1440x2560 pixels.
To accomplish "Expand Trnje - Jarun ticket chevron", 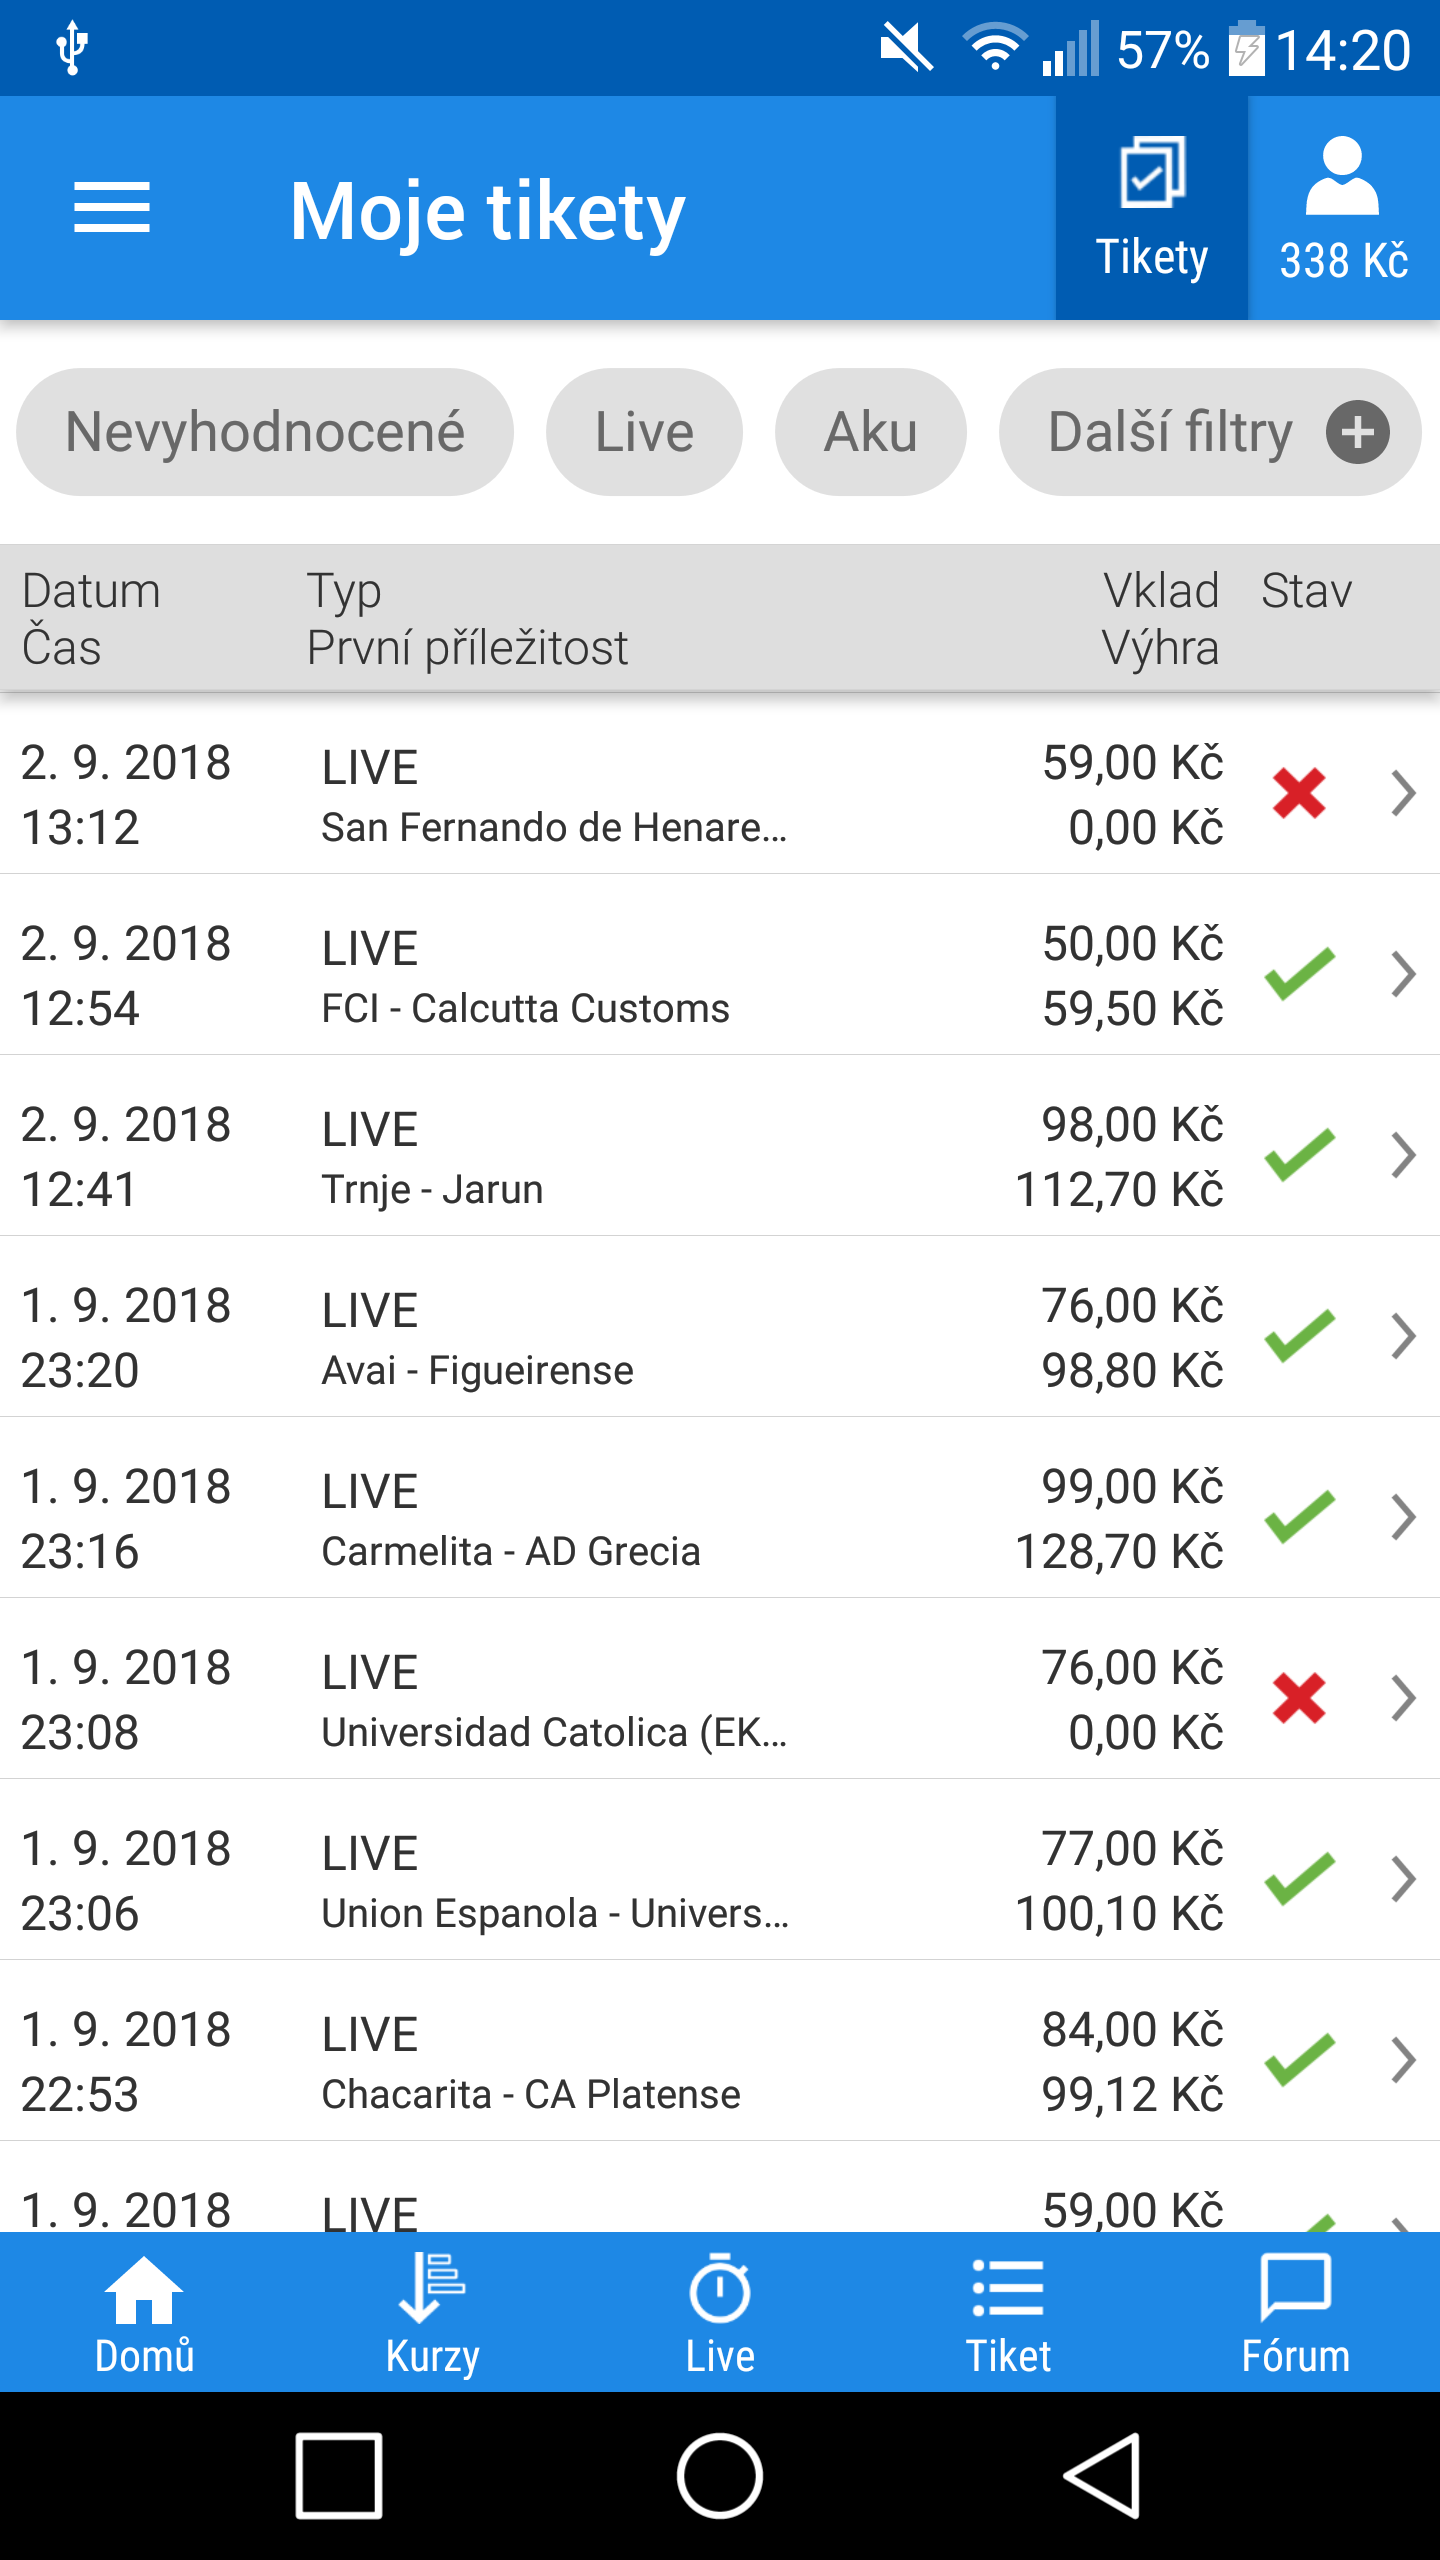I will click(1404, 1156).
